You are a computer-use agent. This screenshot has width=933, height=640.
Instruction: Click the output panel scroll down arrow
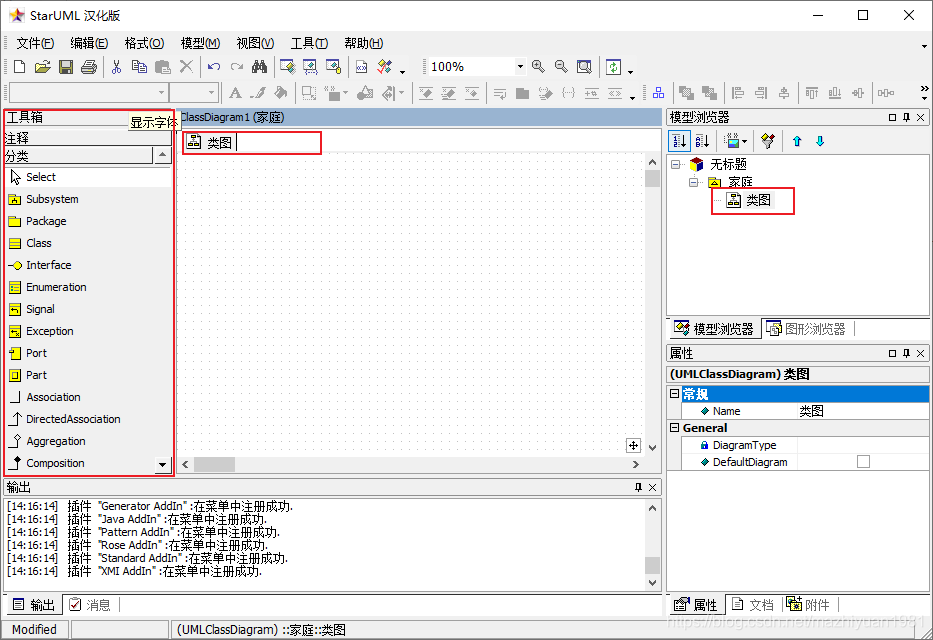click(653, 583)
